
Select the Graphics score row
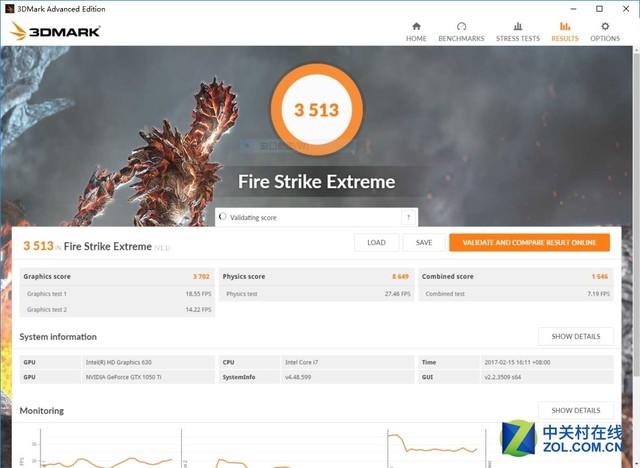[x=117, y=276]
